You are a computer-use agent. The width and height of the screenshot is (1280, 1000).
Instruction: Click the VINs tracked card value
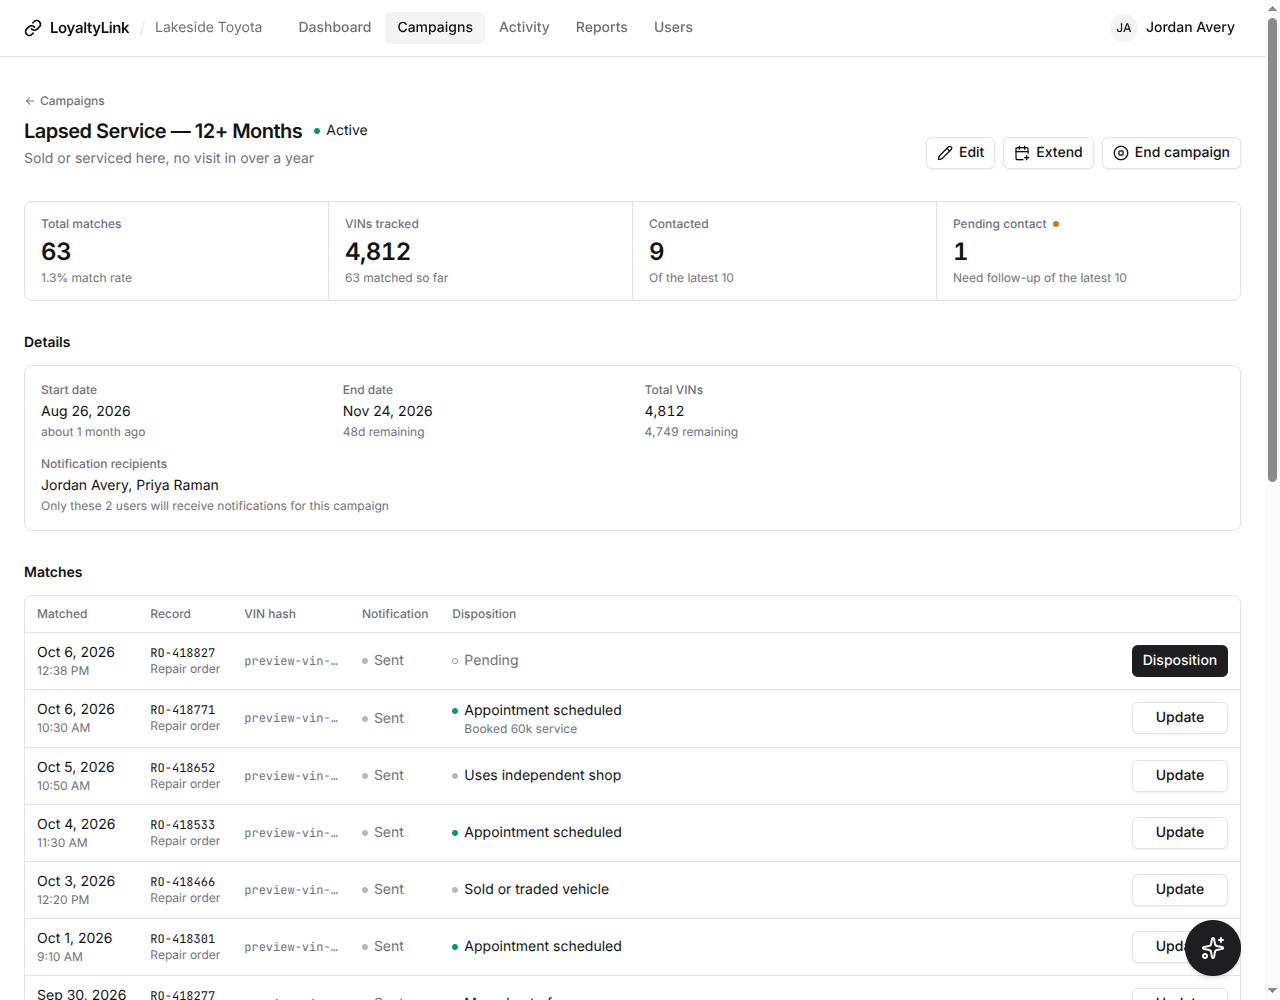[378, 252]
